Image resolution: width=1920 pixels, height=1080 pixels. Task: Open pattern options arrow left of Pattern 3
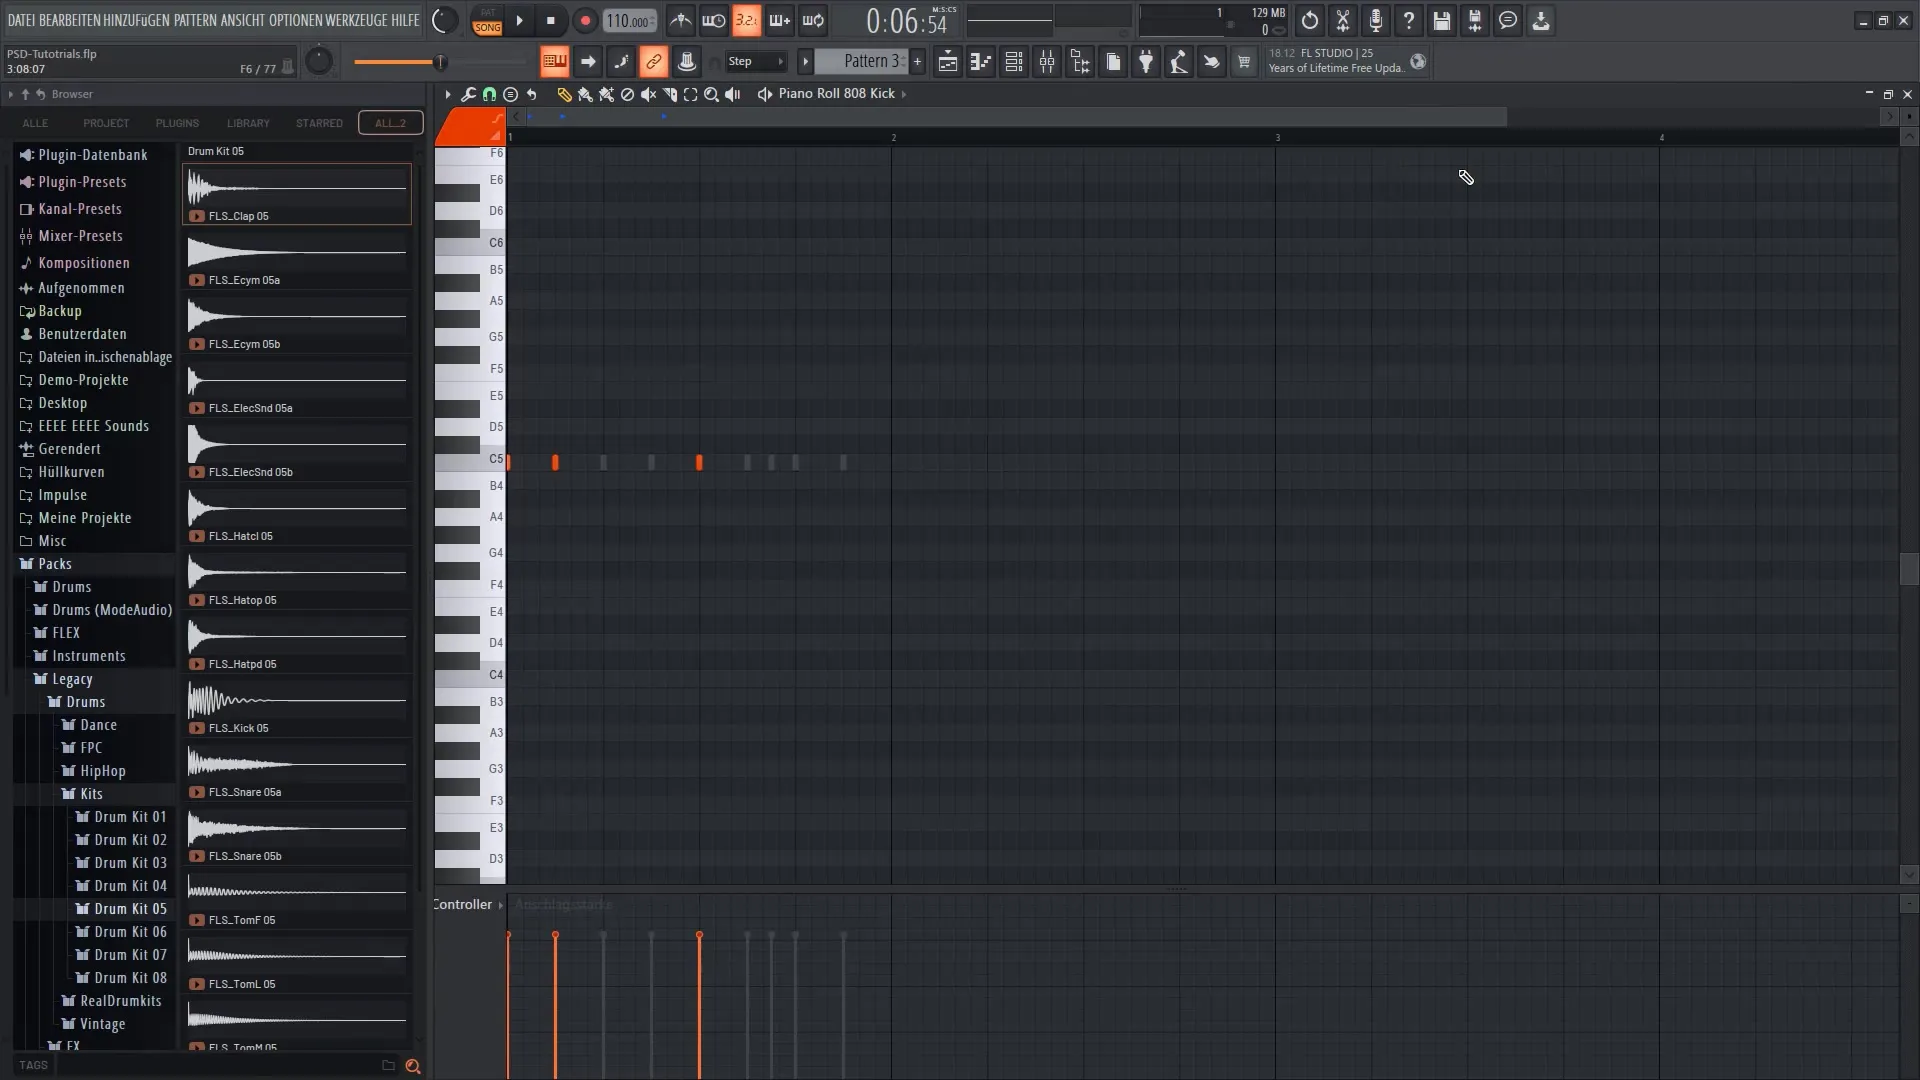point(805,62)
